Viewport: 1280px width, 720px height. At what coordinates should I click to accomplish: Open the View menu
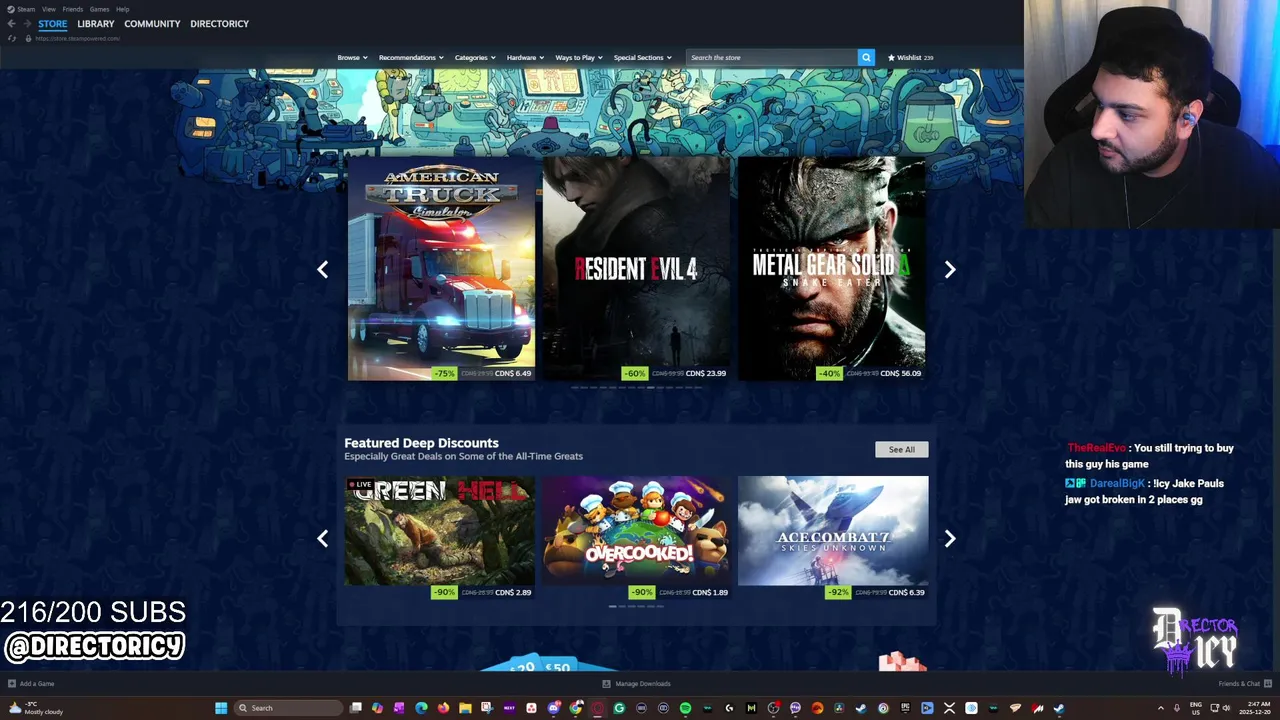[49, 9]
